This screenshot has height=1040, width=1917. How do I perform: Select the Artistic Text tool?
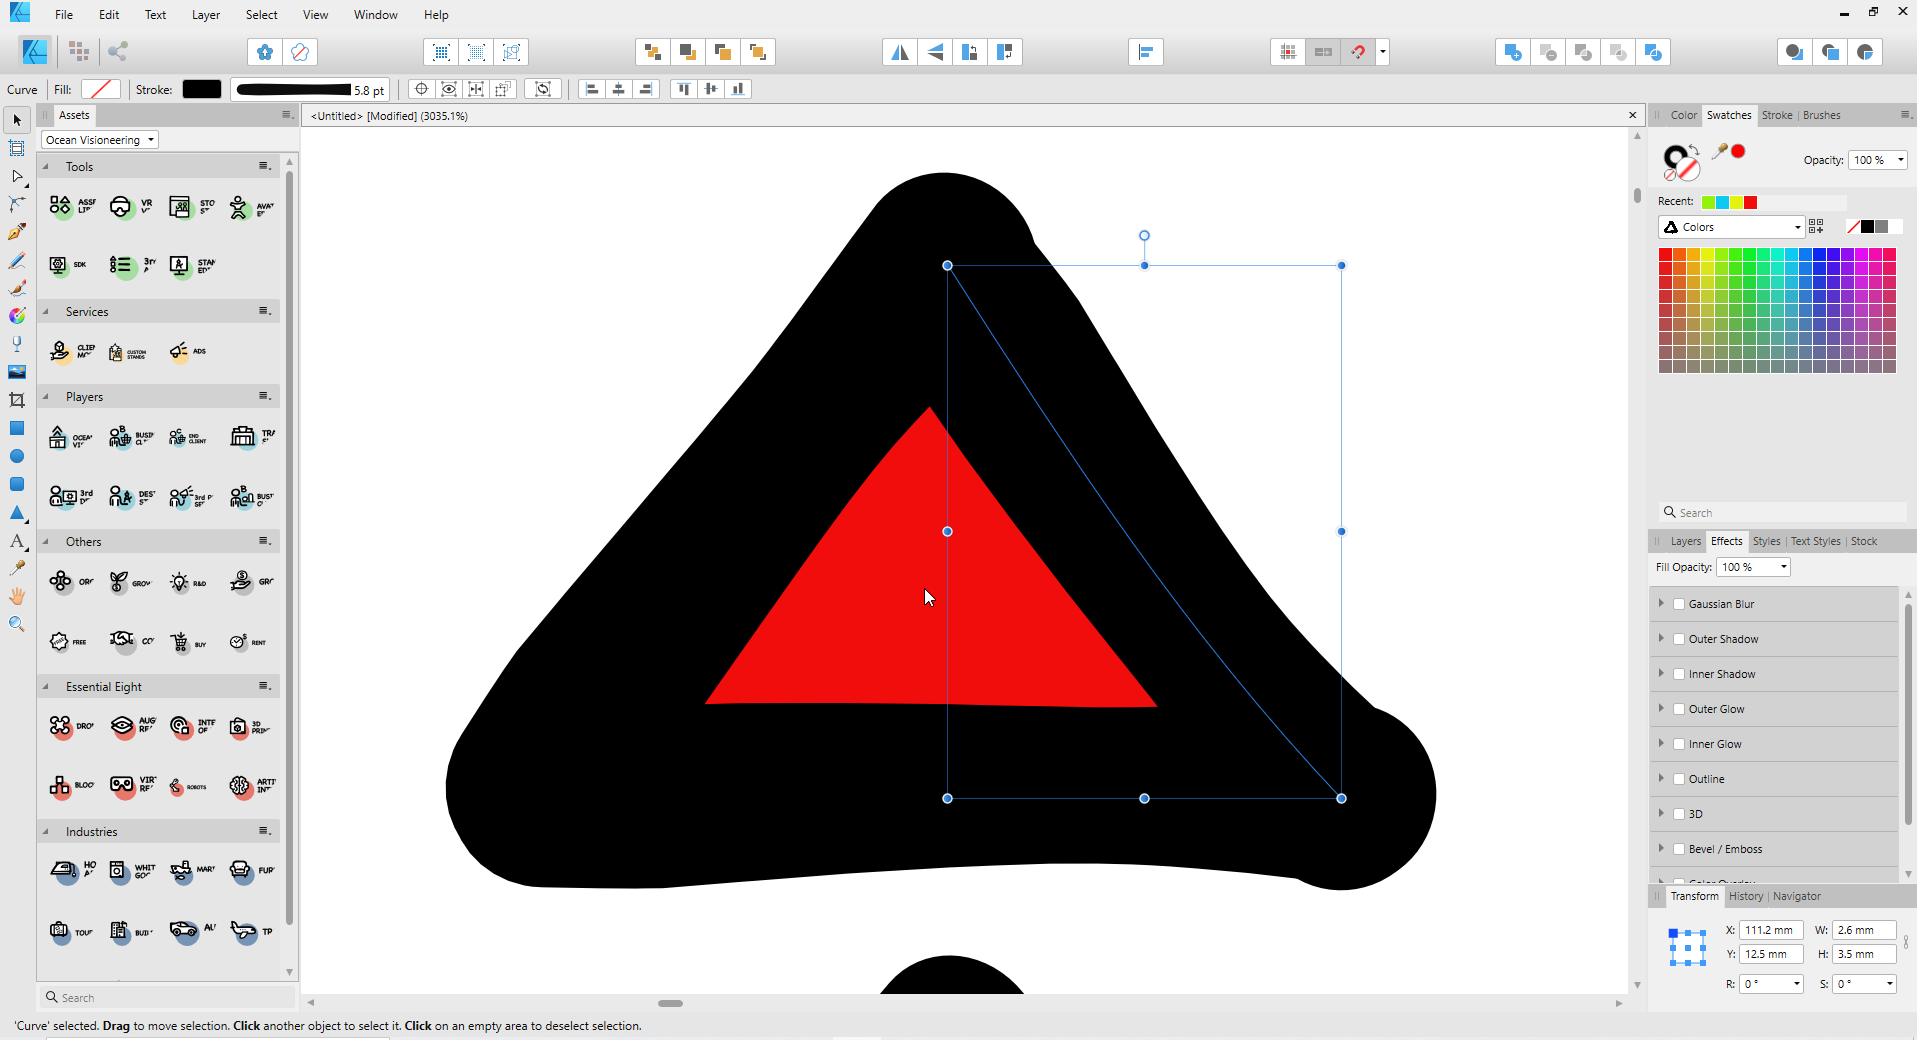coord(17,541)
